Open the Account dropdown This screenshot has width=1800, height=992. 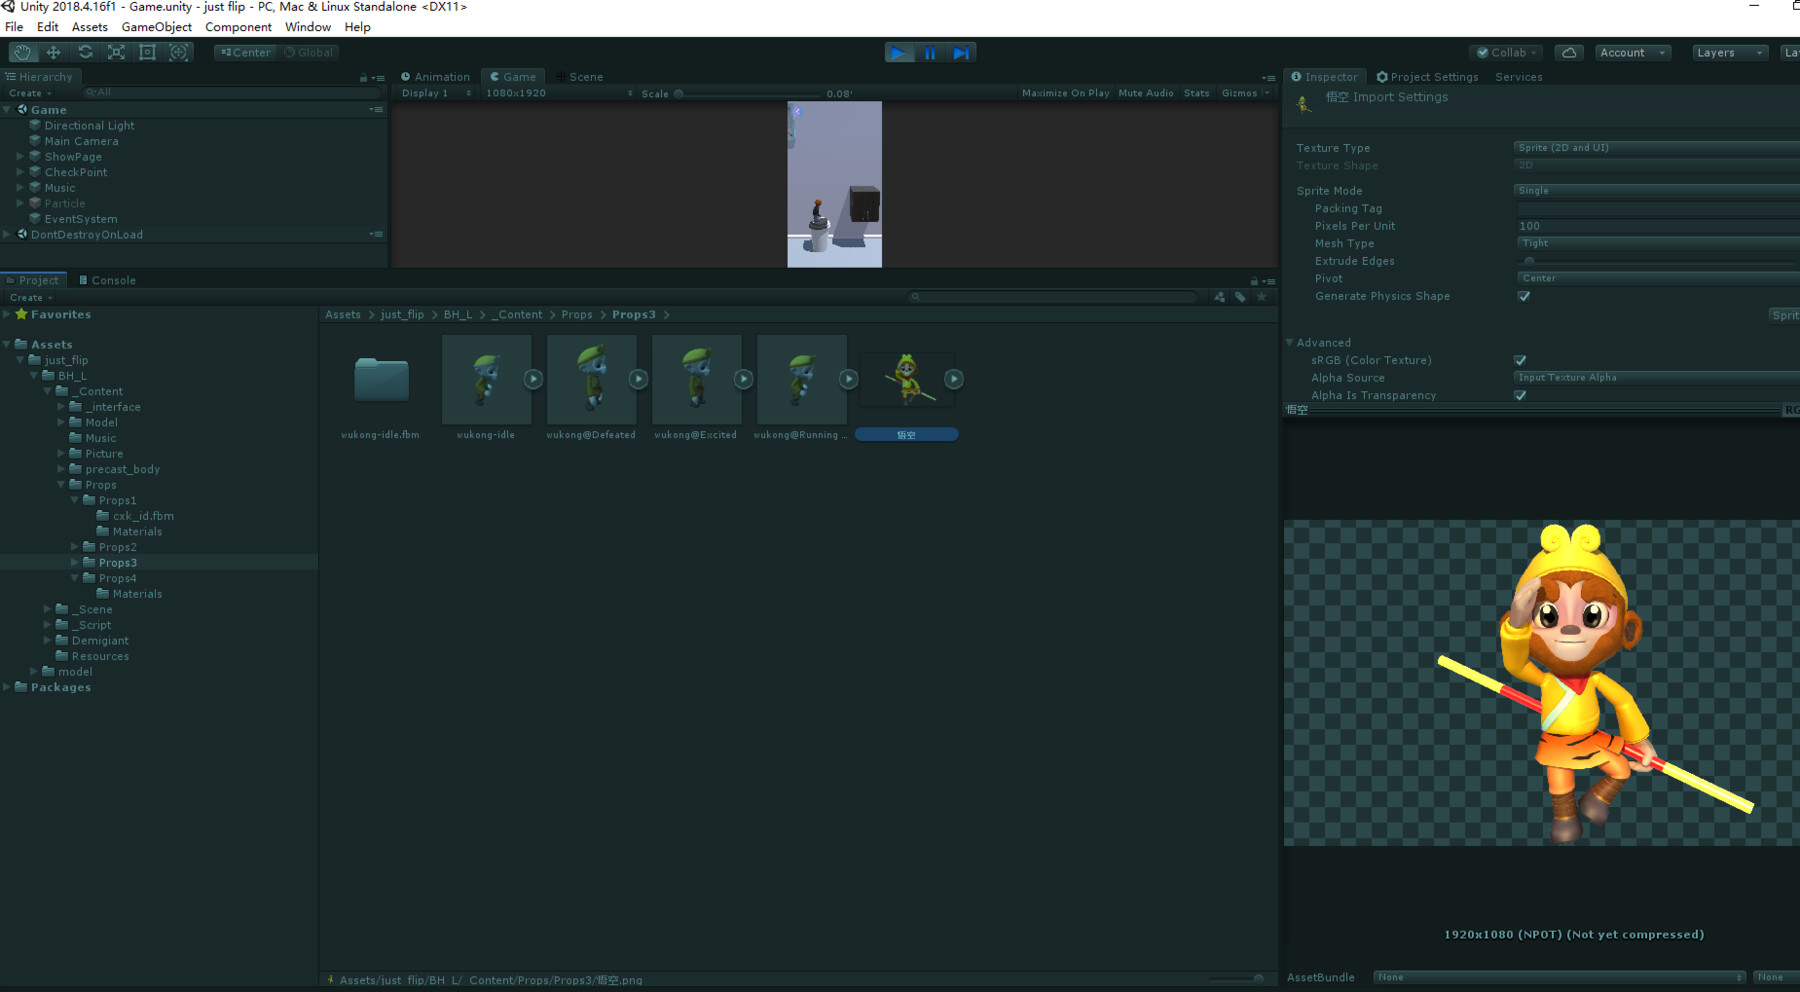[x=1632, y=53]
